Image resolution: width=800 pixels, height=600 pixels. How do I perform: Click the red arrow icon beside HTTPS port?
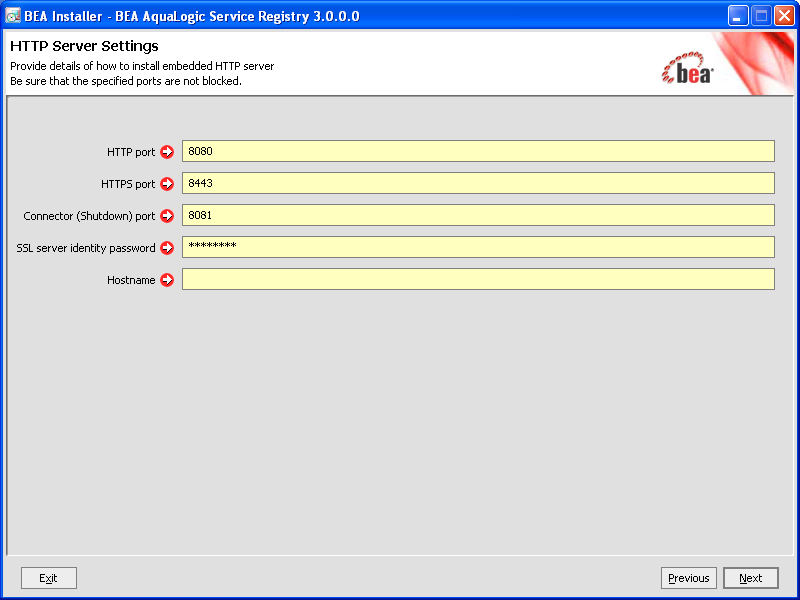tap(167, 184)
